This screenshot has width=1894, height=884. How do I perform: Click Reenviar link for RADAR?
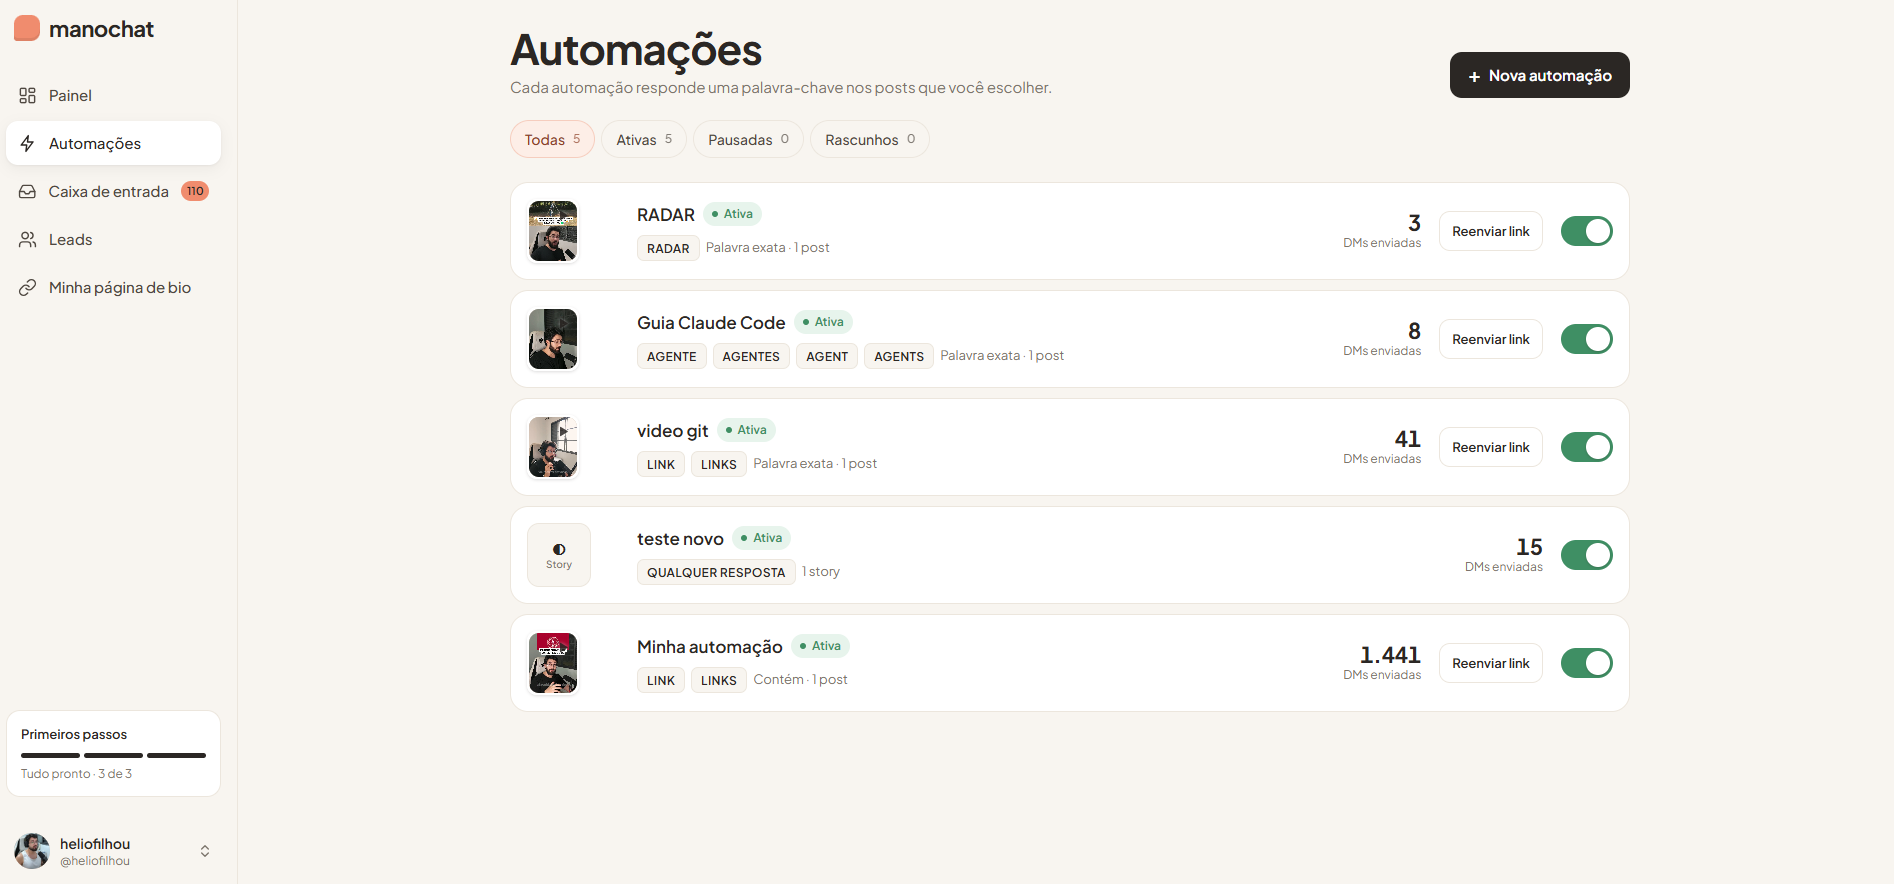point(1491,231)
